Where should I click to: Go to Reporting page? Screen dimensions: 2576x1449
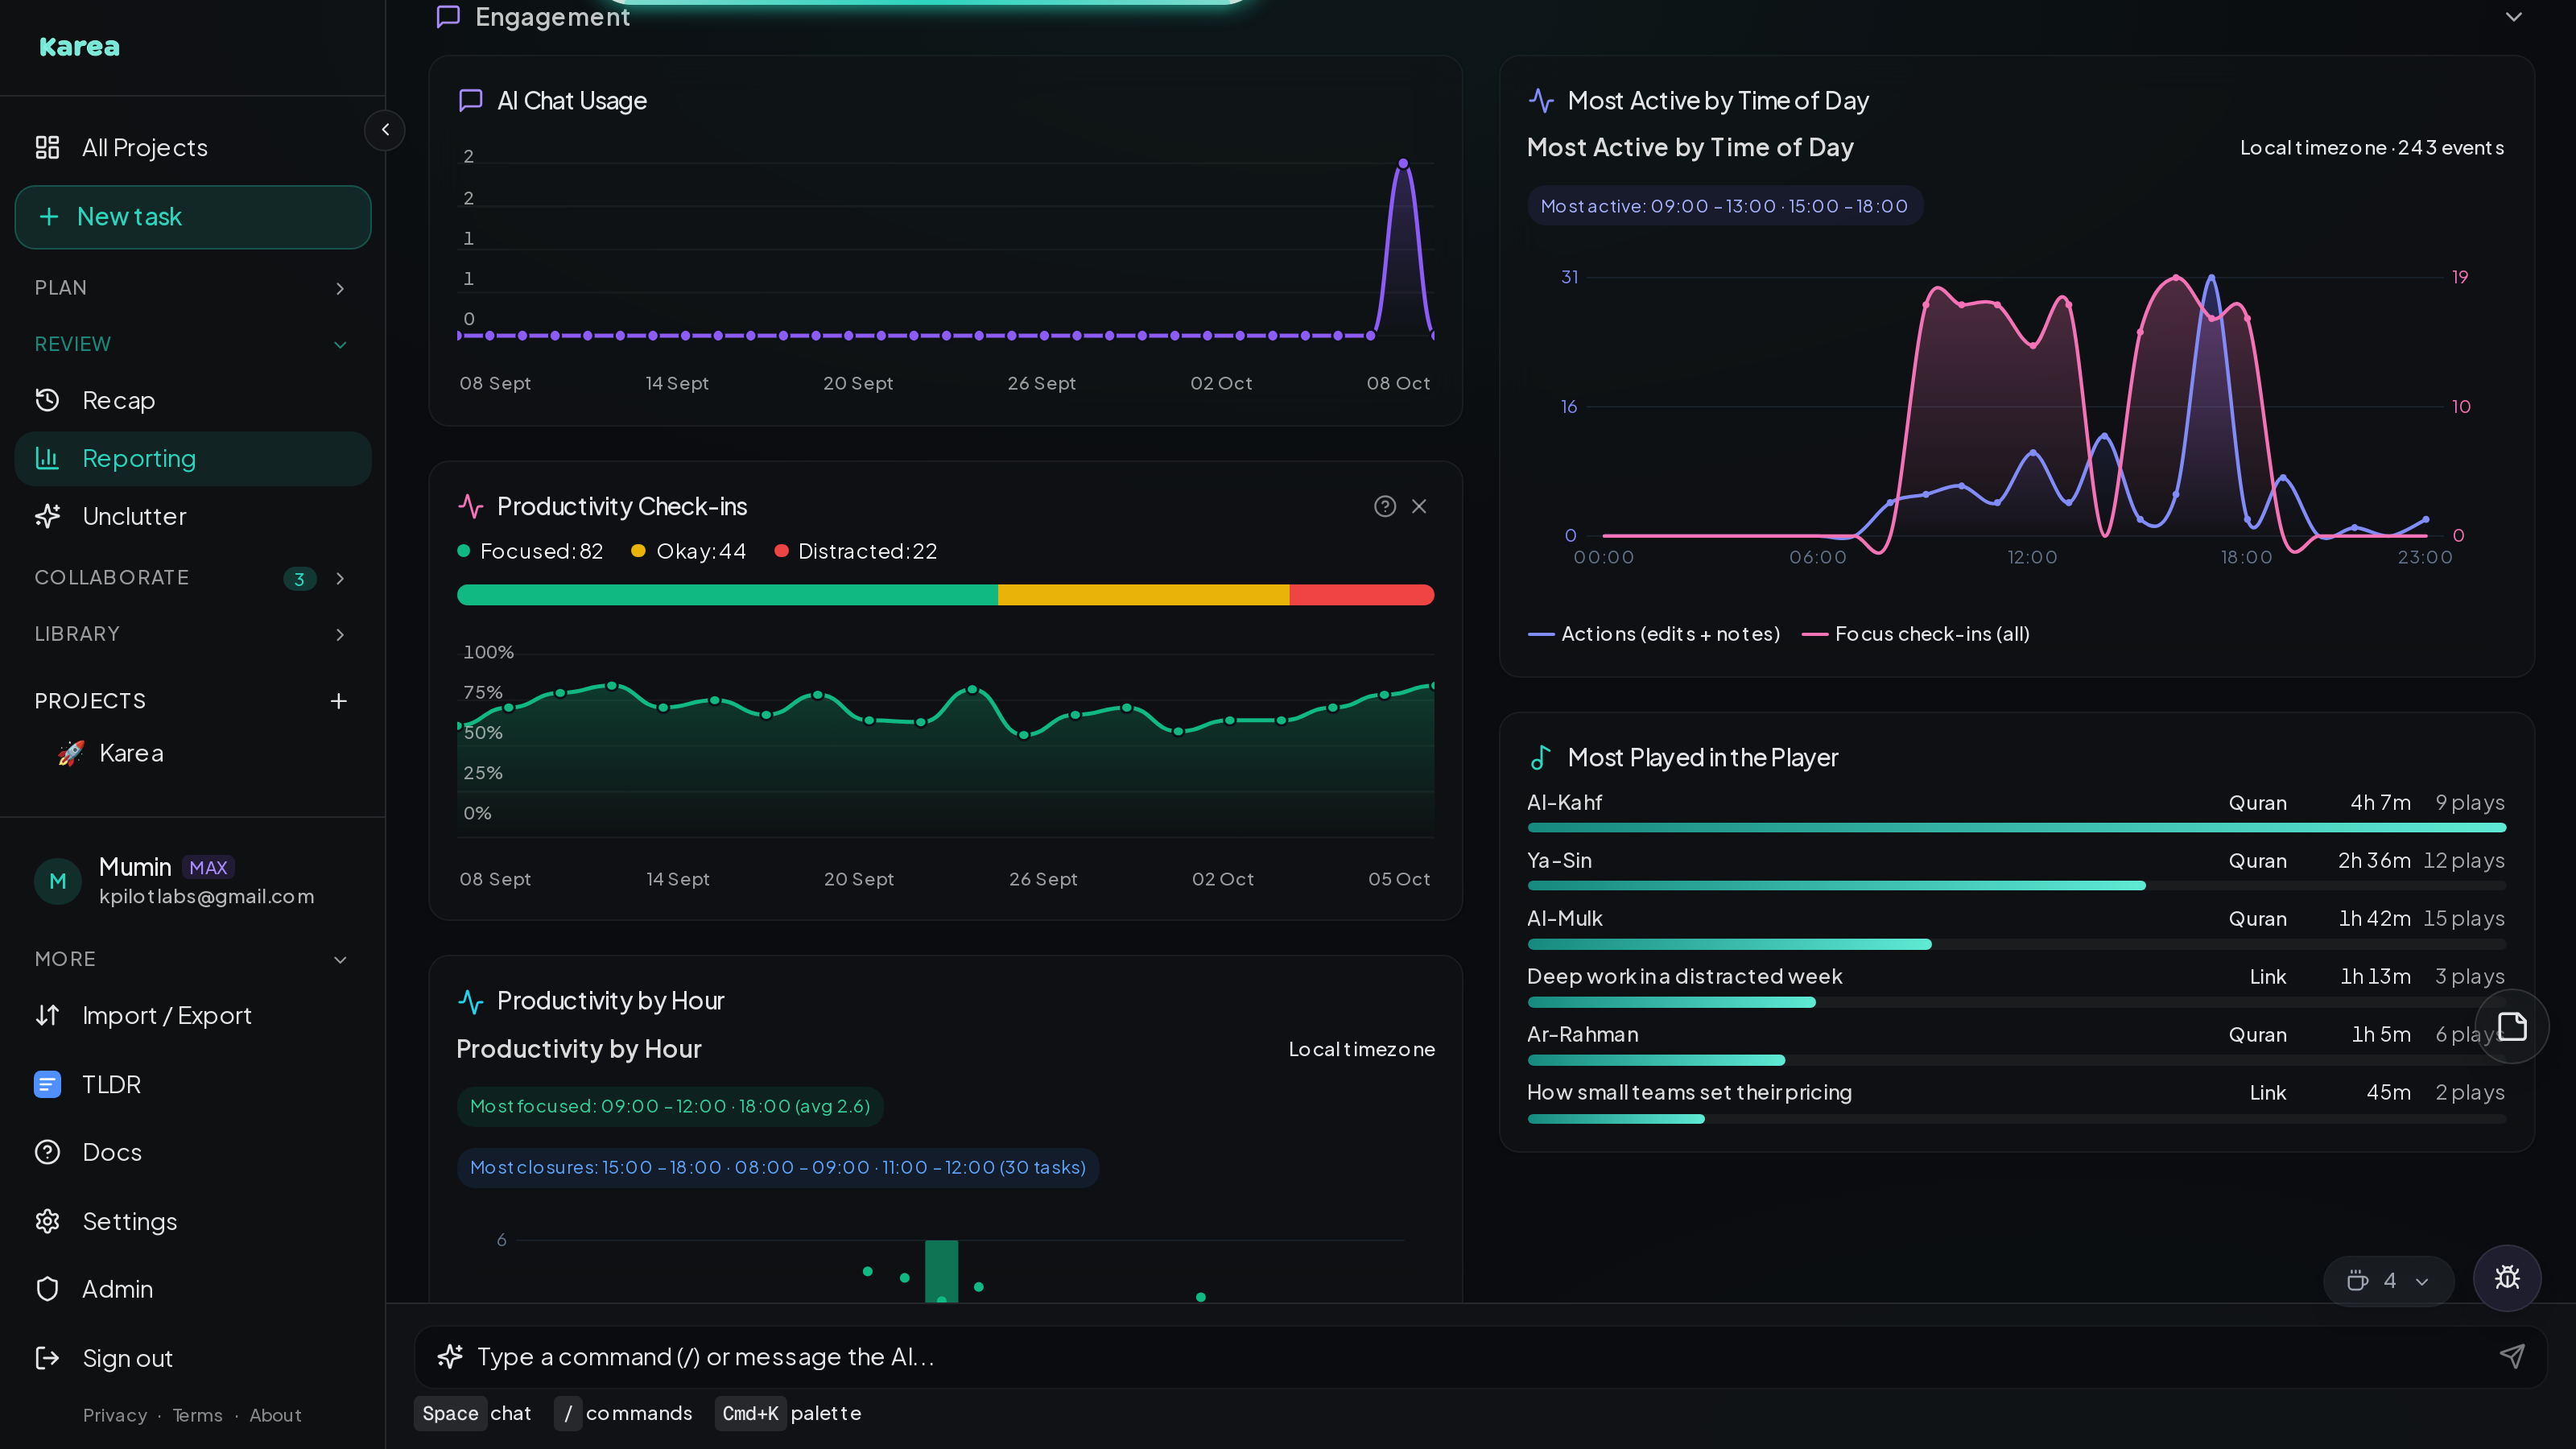(192, 459)
